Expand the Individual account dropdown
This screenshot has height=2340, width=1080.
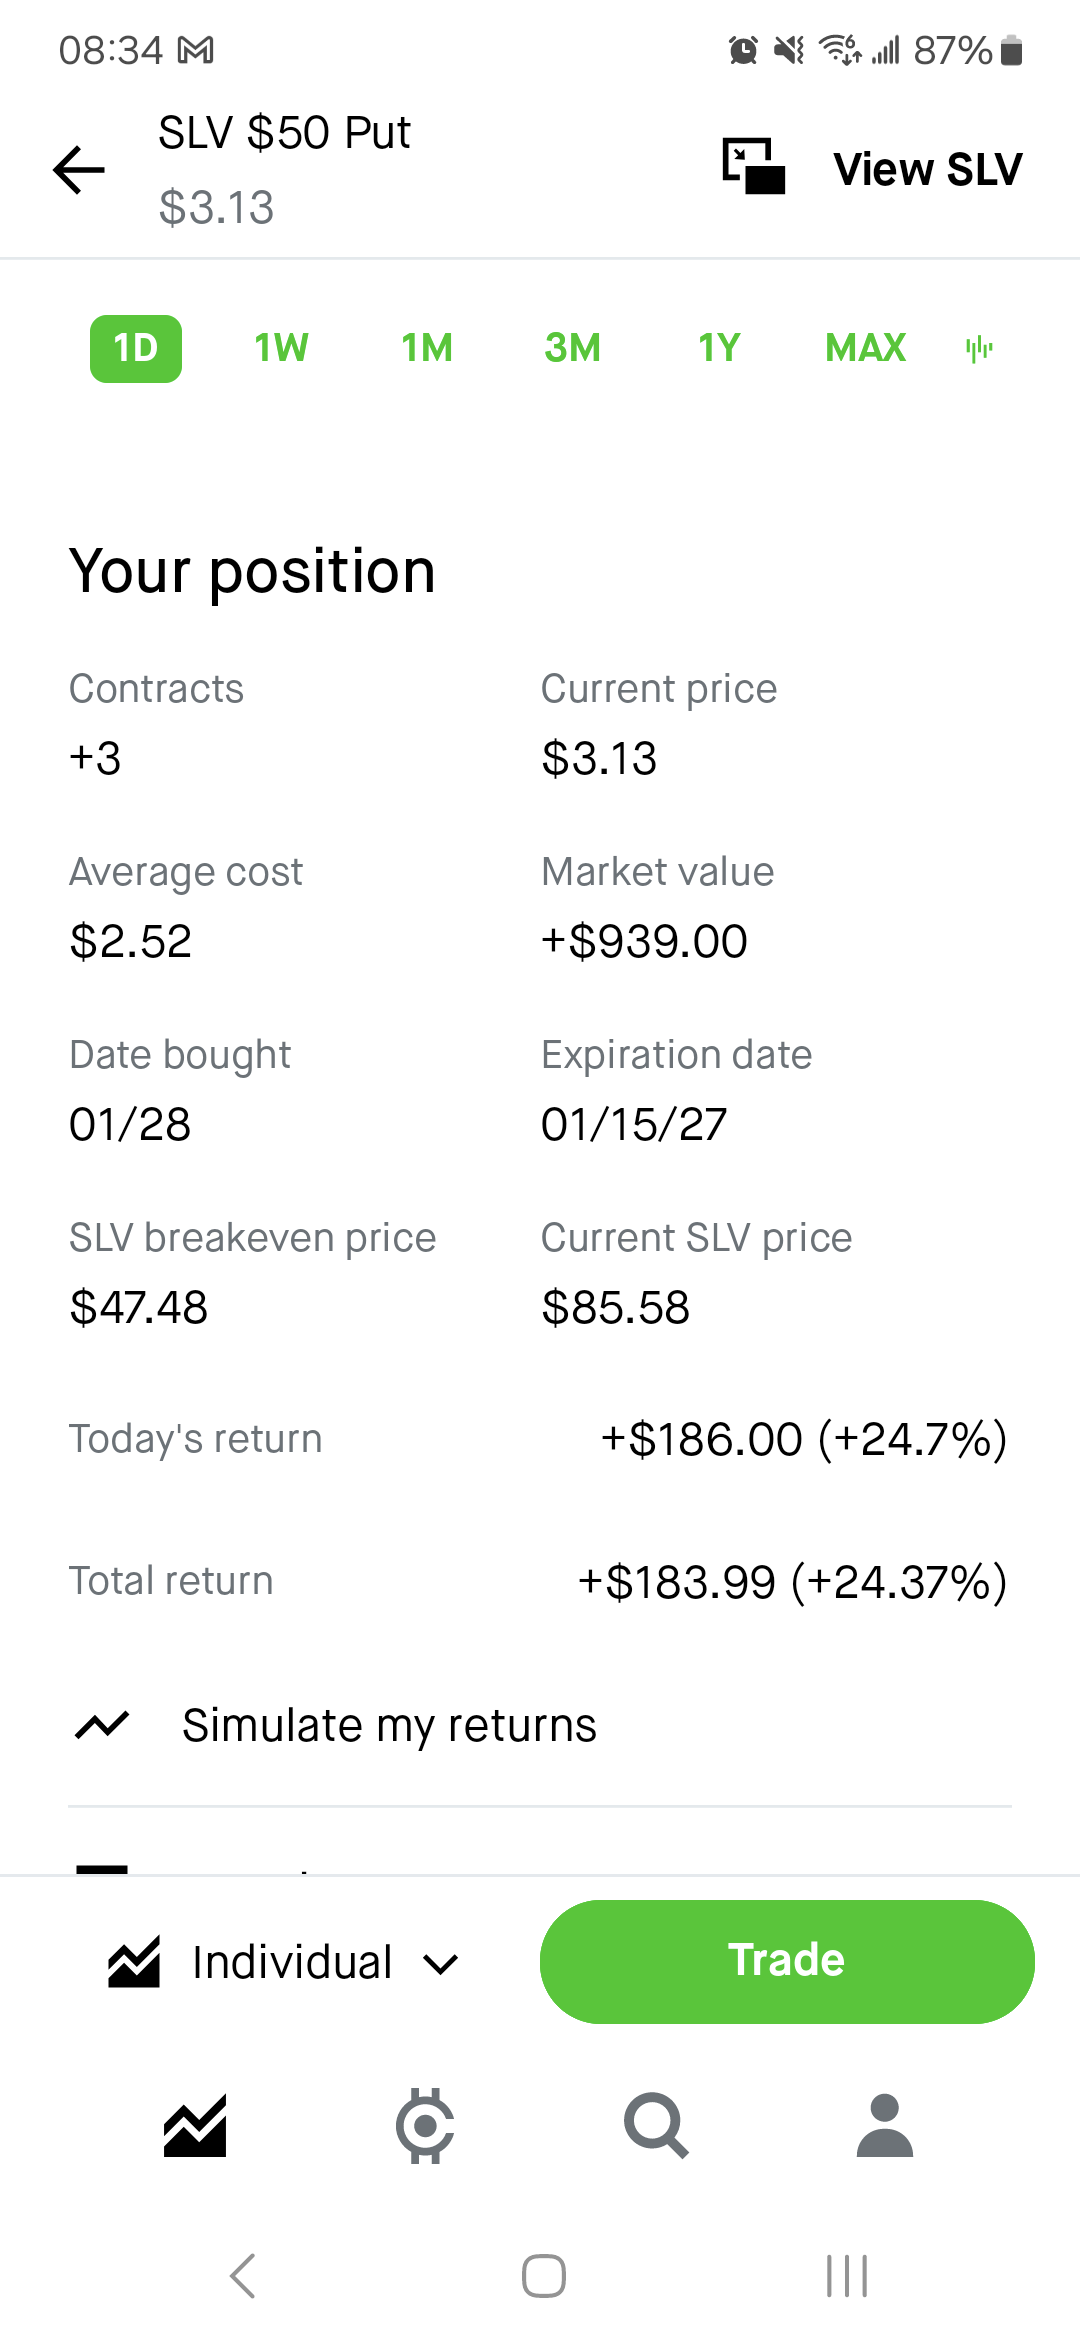pos(285,1962)
